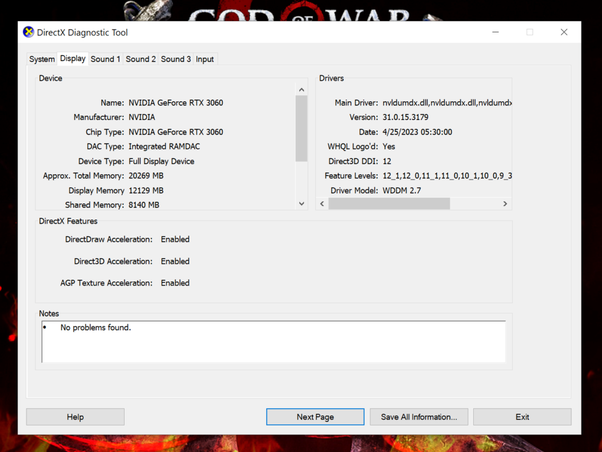Click display memory '12129 MB'
The image size is (602, 452).
[x=146, y=190]
